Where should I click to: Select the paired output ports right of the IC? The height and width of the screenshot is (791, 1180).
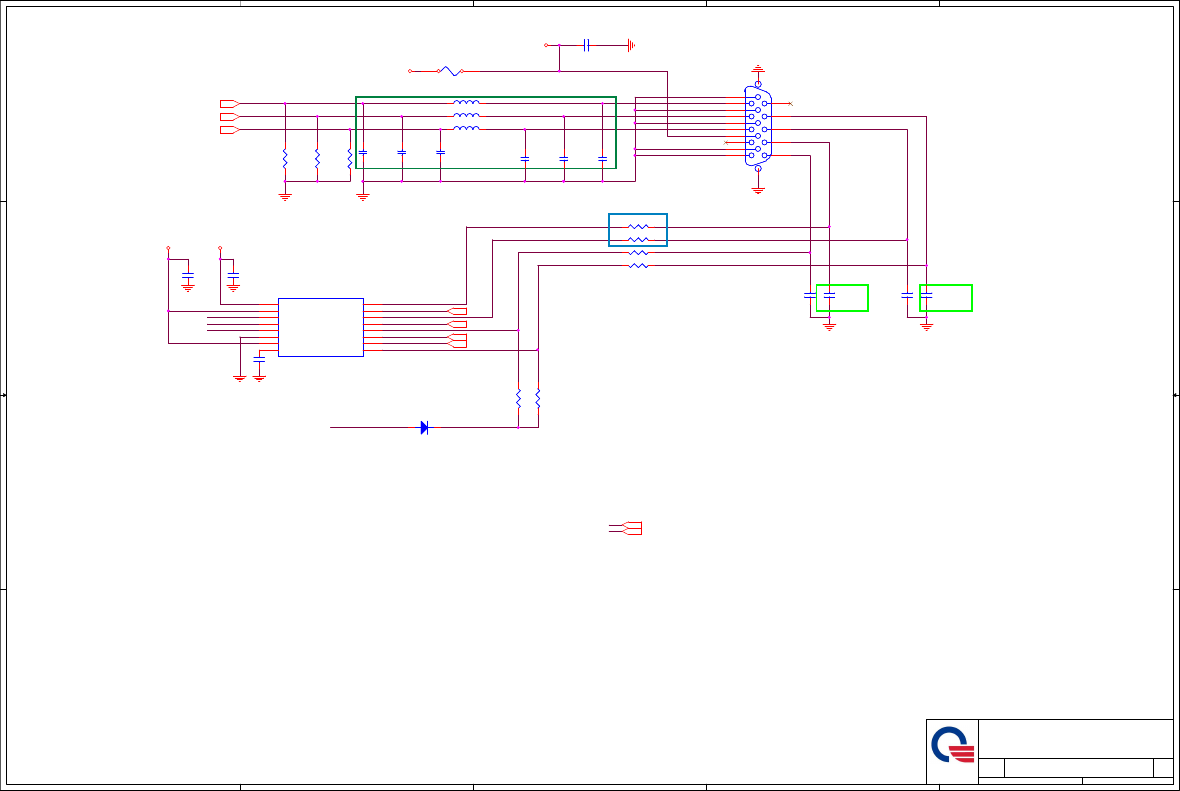(457, 340)
